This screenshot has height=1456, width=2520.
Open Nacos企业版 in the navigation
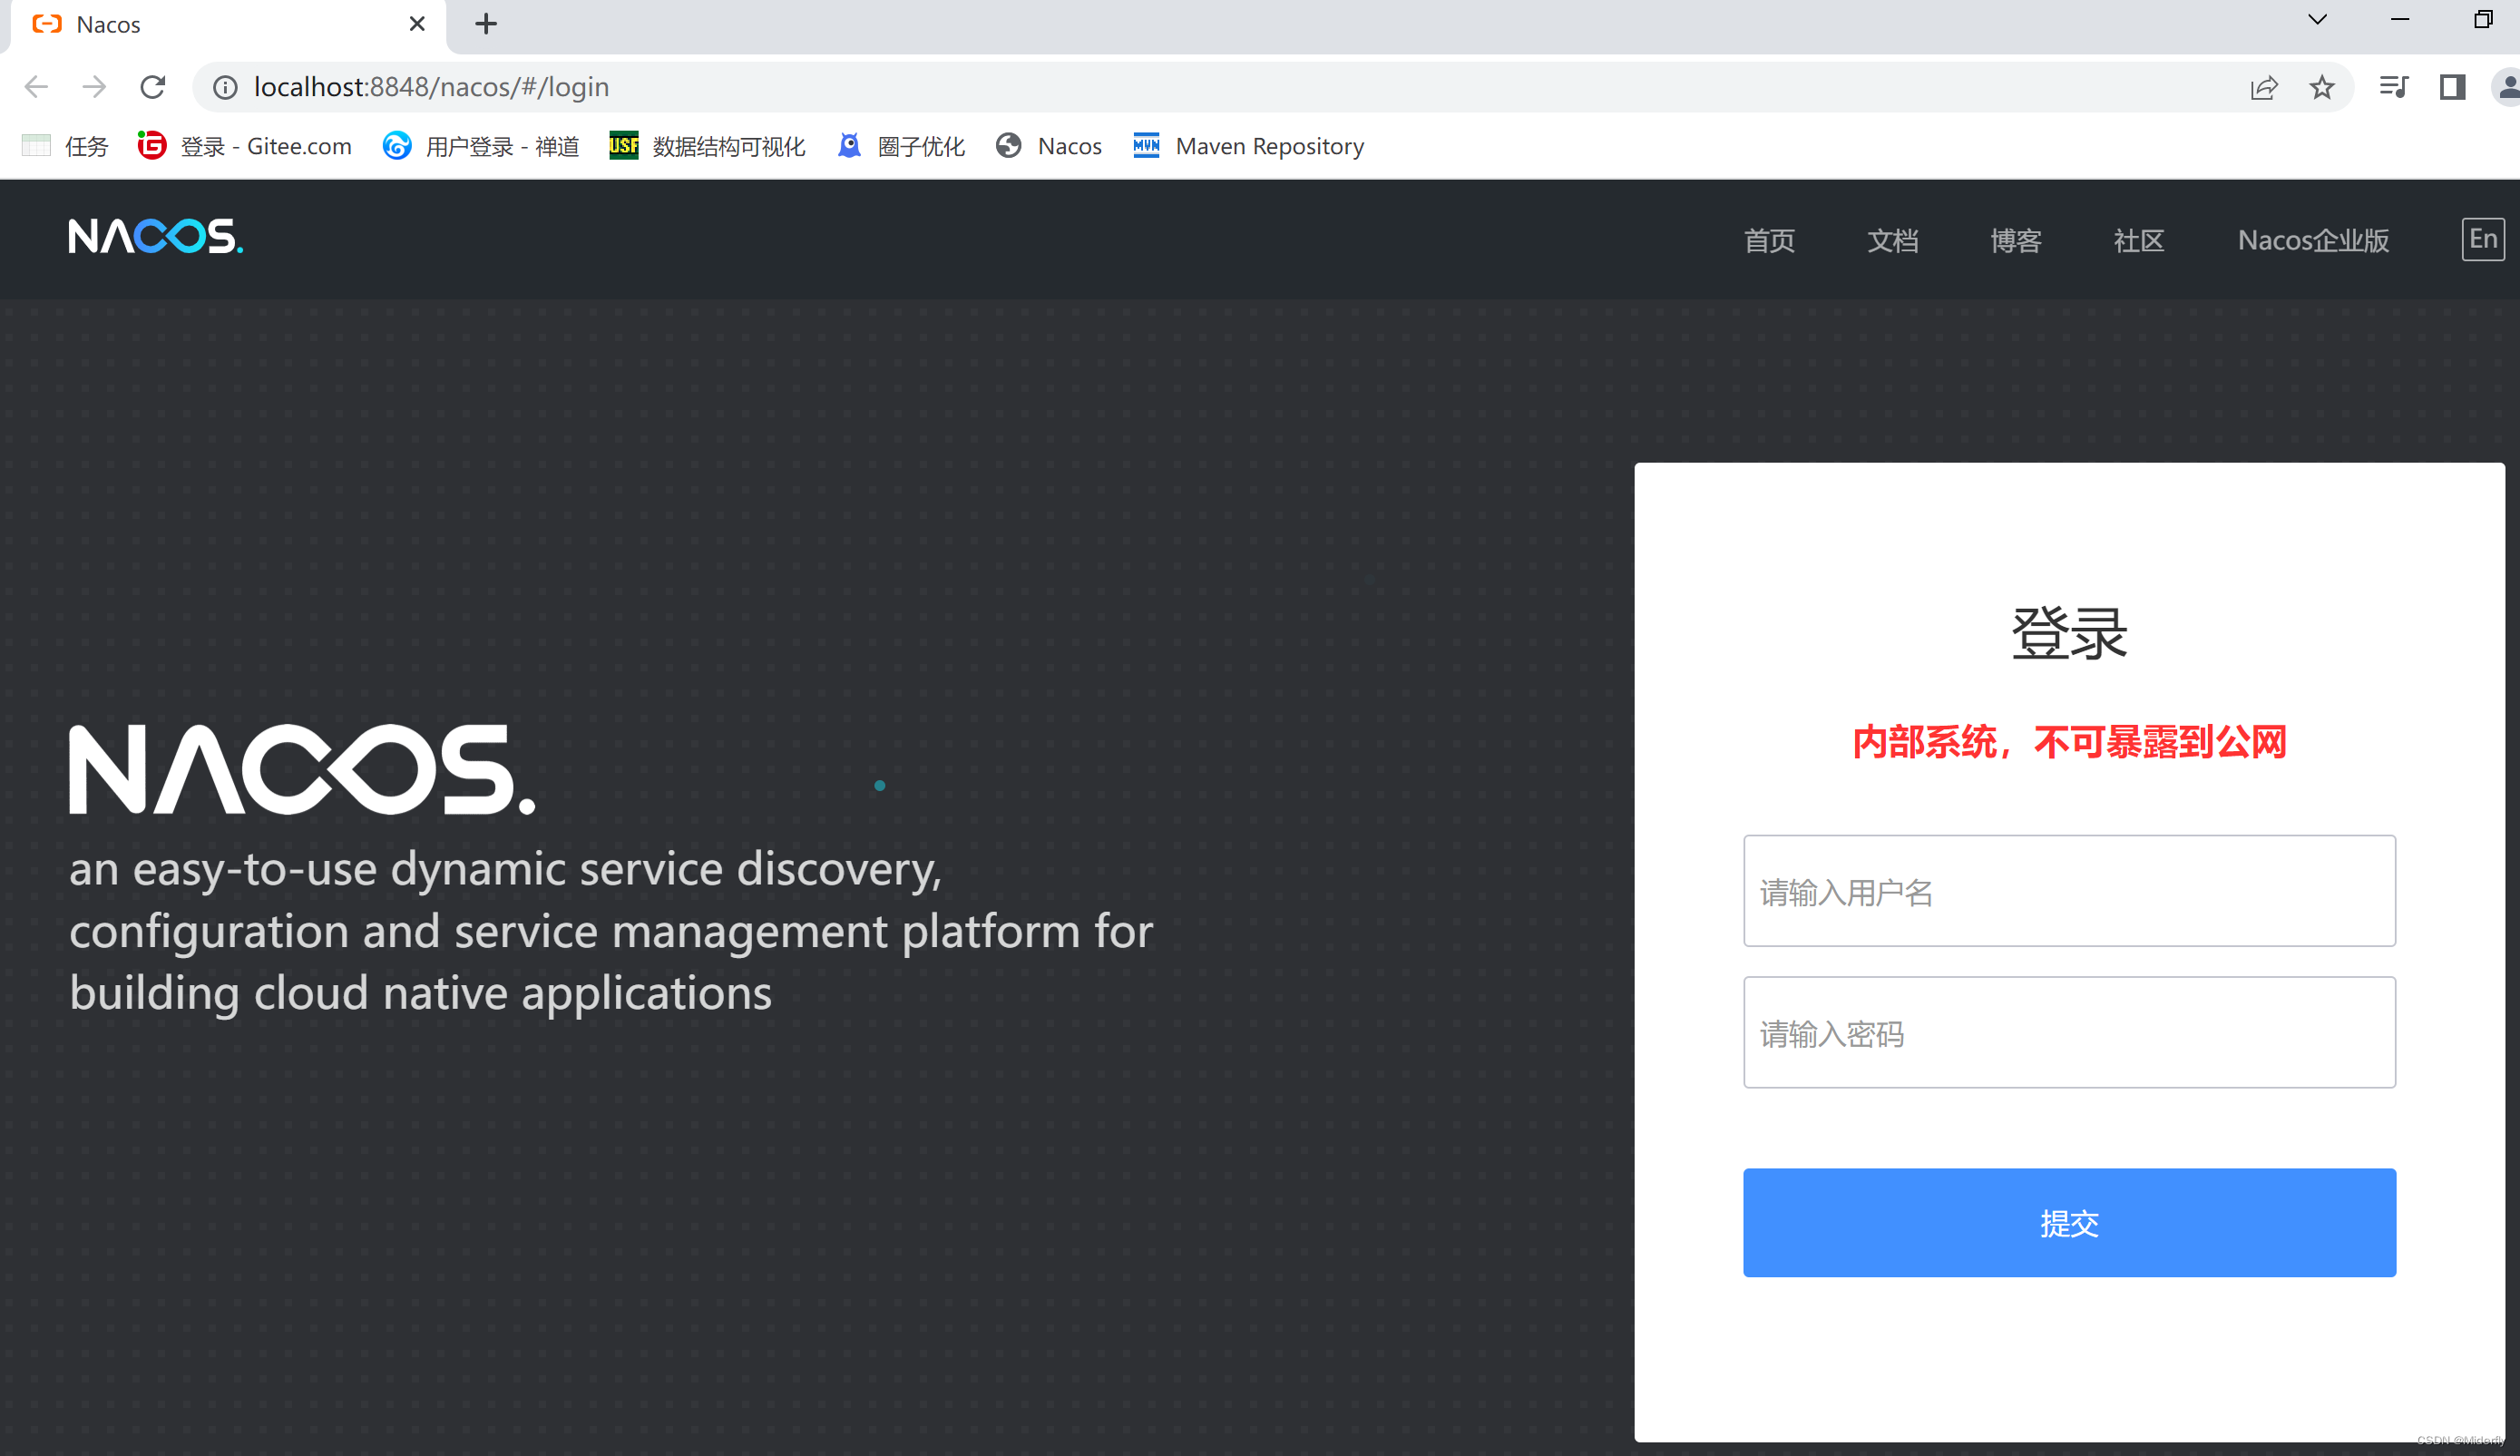[2313, 240]
